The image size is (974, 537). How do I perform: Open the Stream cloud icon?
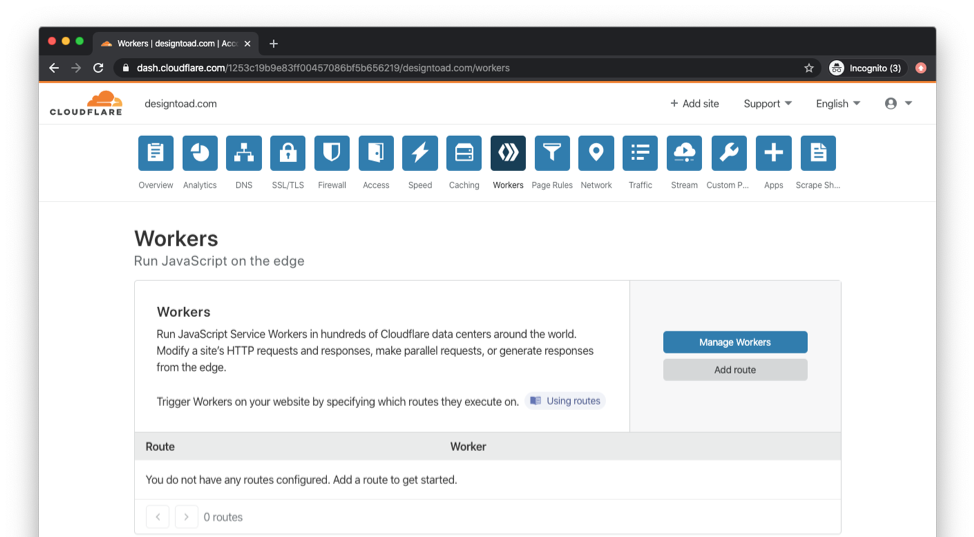684,153
